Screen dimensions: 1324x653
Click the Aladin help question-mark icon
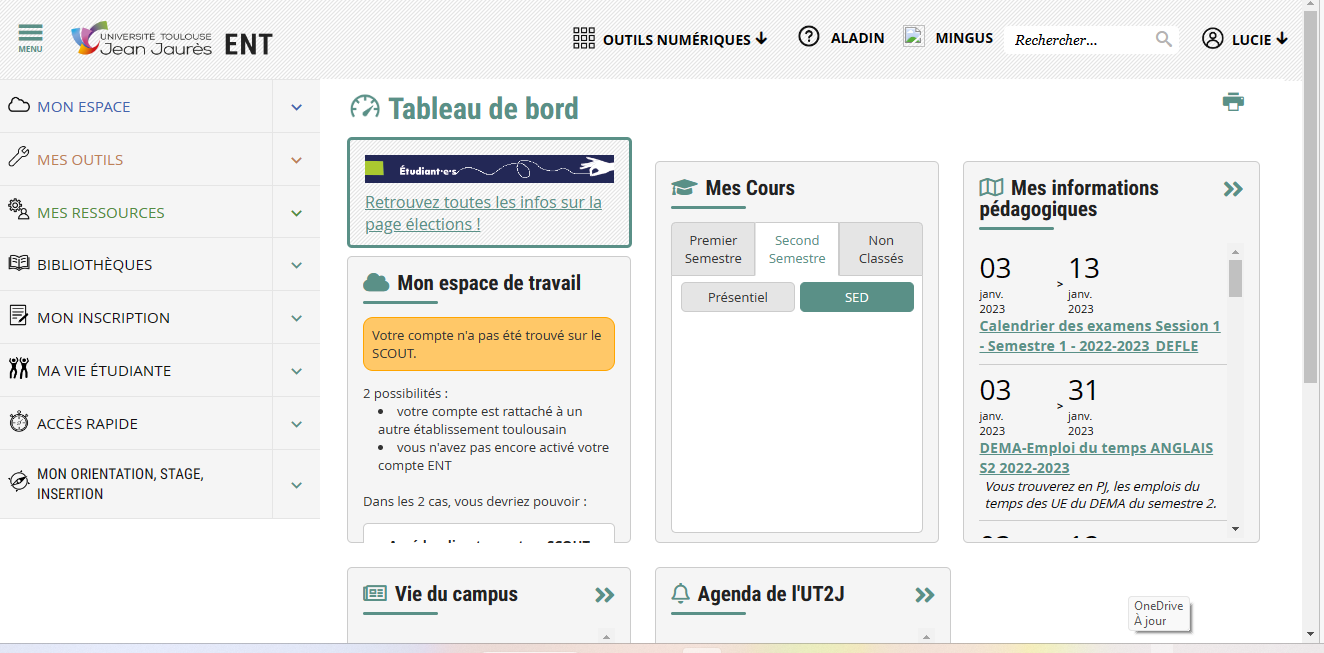coord(809,37)
